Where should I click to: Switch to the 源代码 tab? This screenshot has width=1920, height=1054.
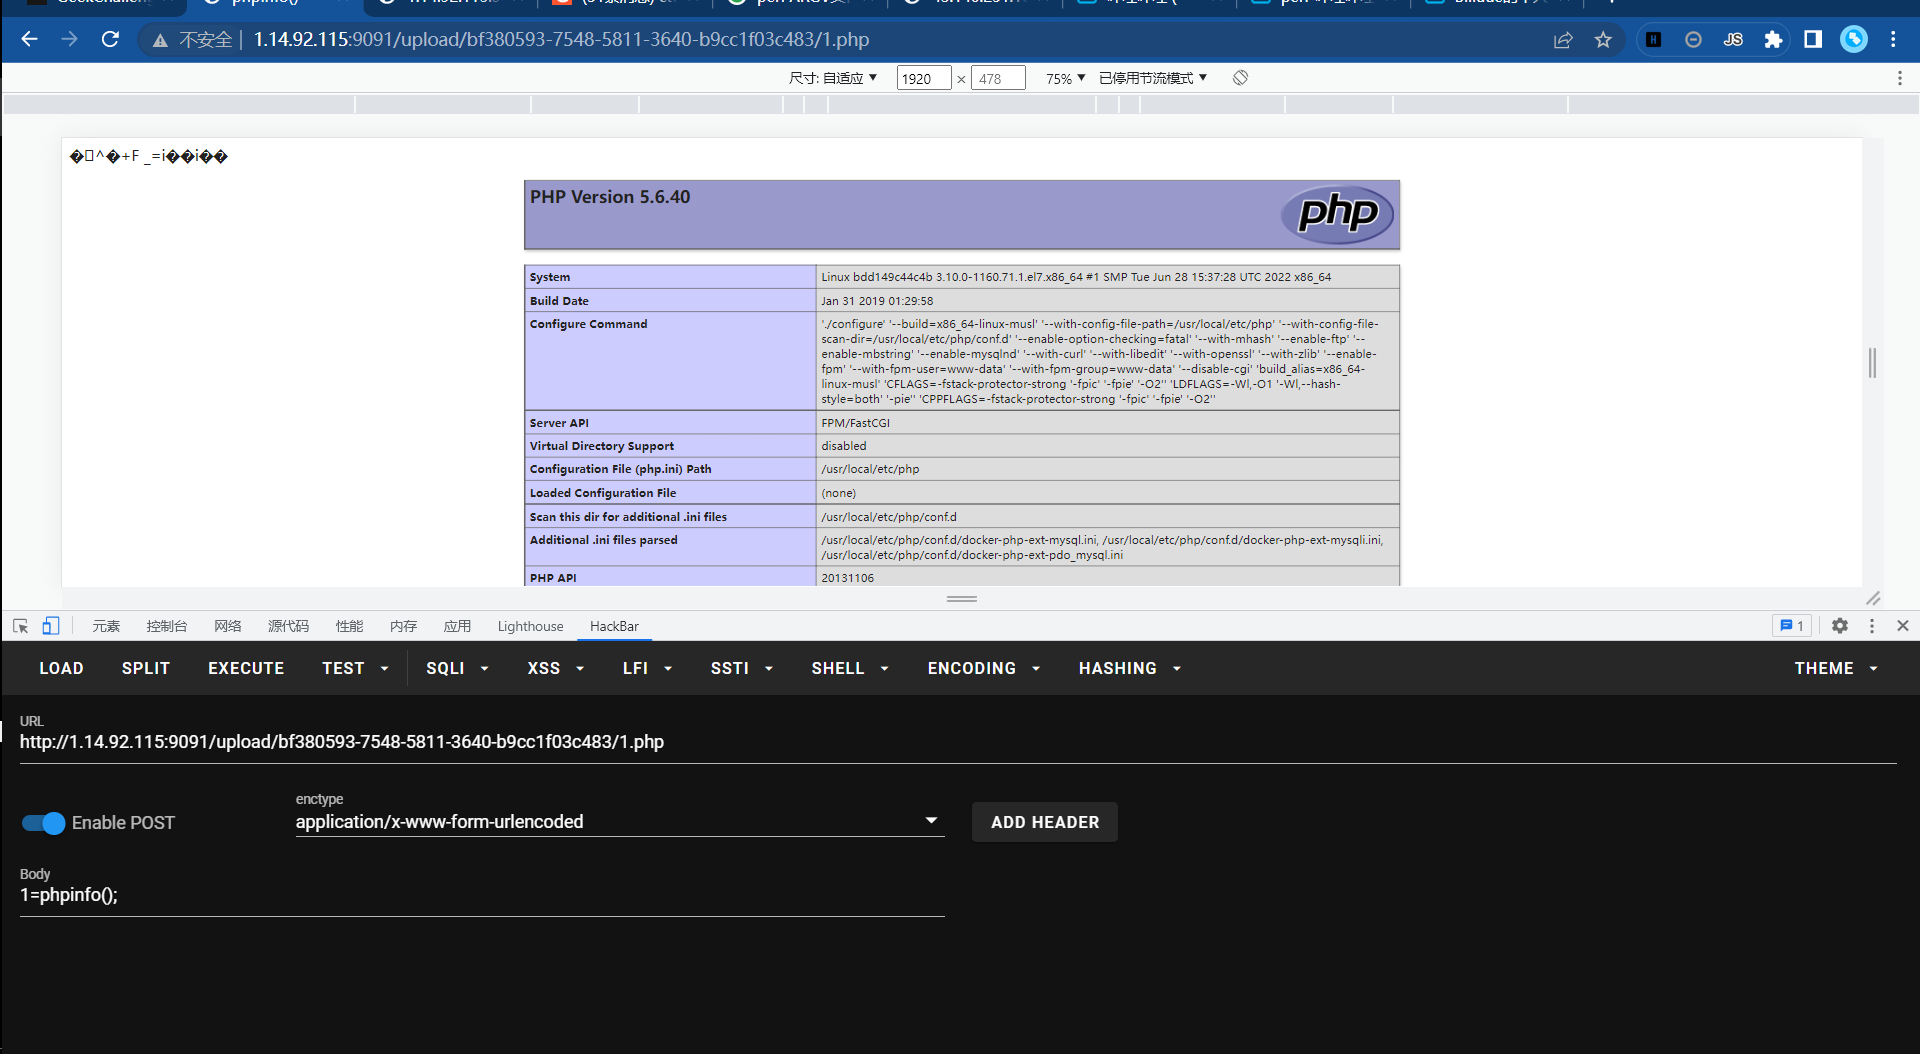point(289,626)
